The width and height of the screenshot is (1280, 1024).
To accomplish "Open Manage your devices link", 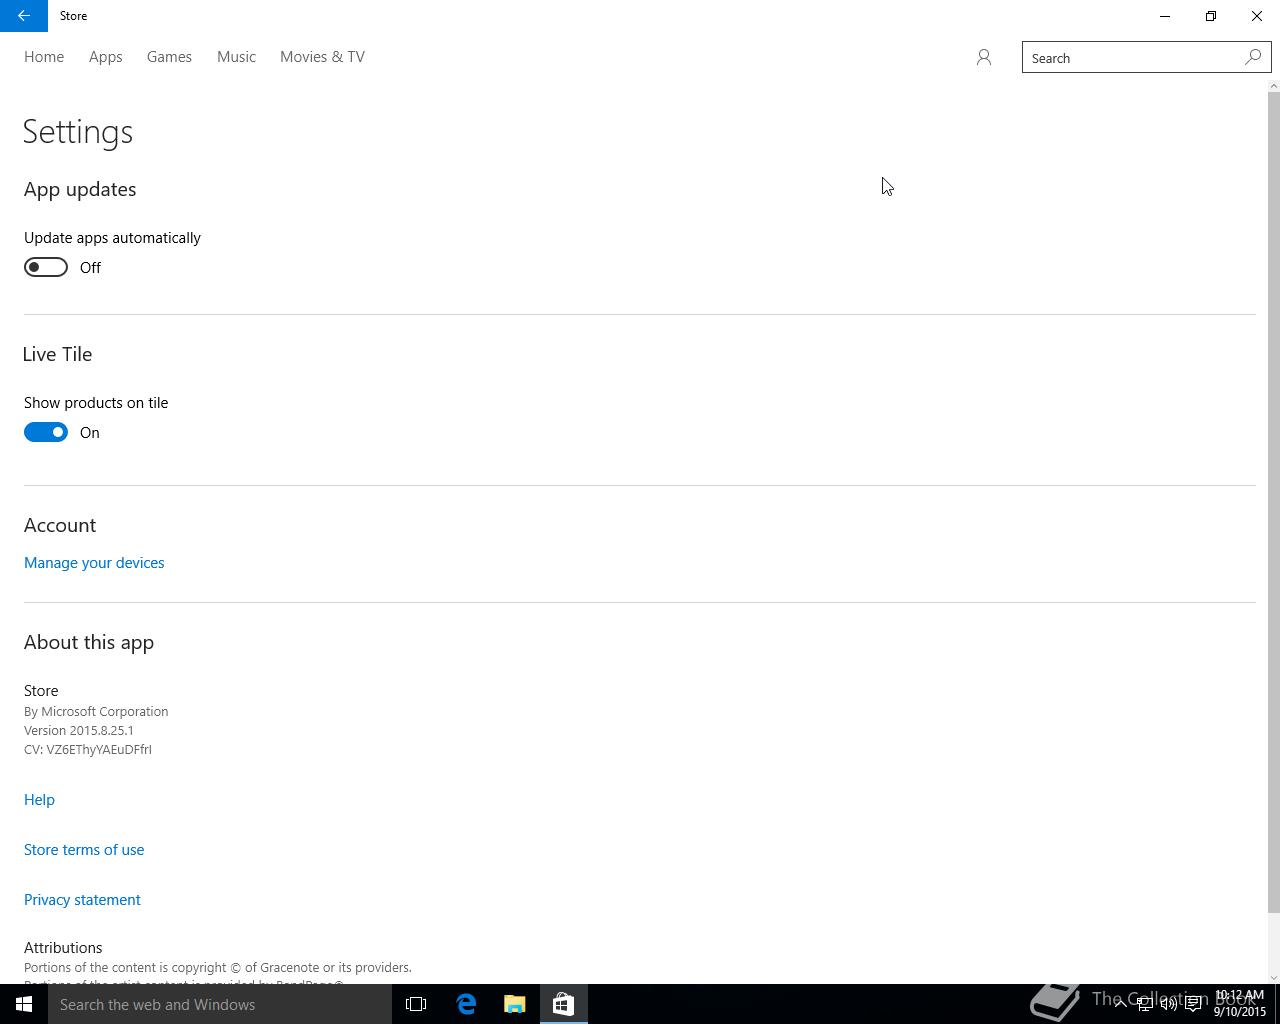I will [x=94, y=563].
